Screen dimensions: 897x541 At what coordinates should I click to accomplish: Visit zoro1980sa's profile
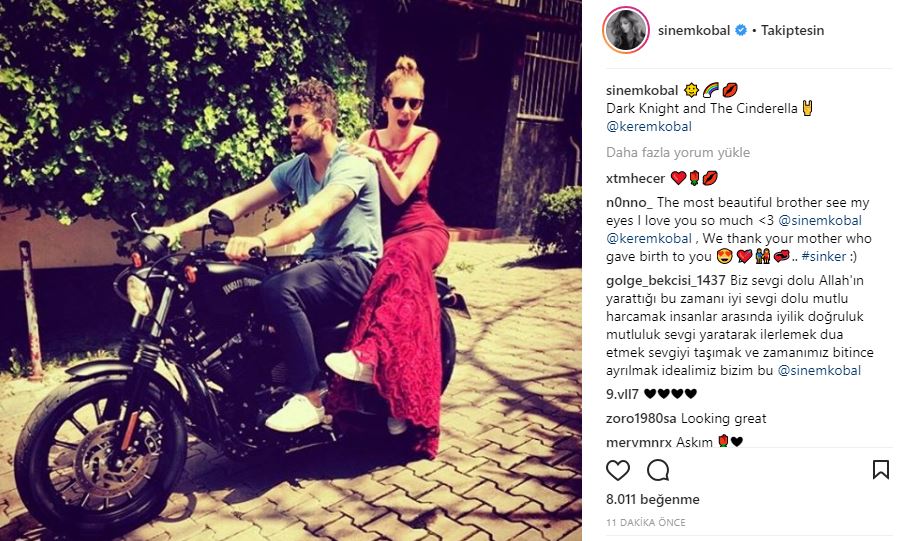(641, 418)
